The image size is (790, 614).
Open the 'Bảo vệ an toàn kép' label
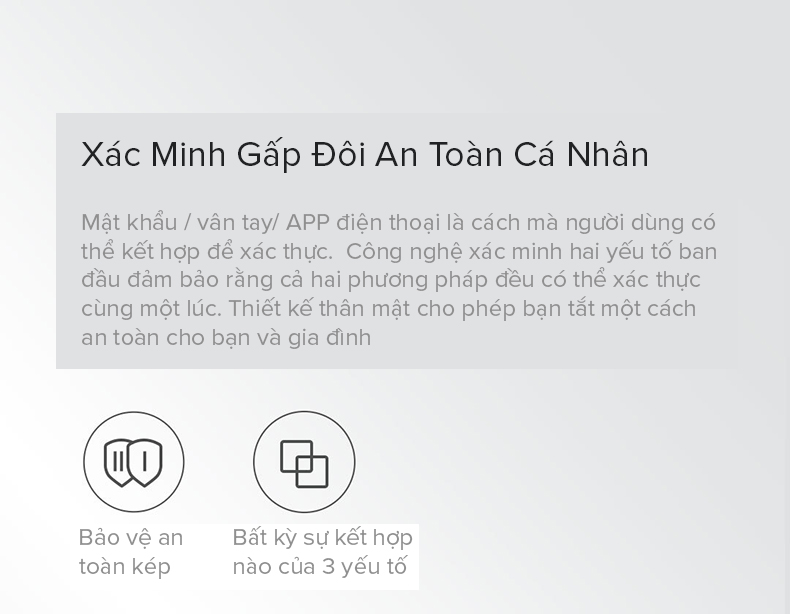[x=131, y=552]
